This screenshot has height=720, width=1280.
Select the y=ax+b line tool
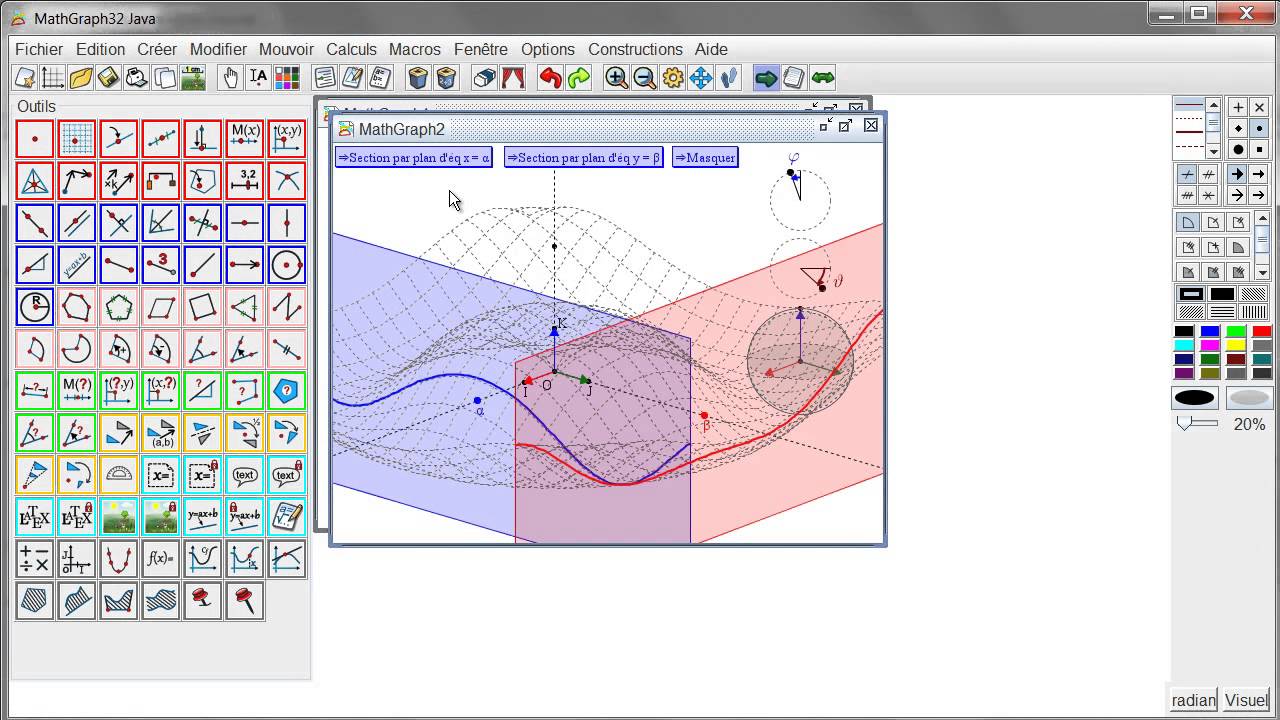77,265
